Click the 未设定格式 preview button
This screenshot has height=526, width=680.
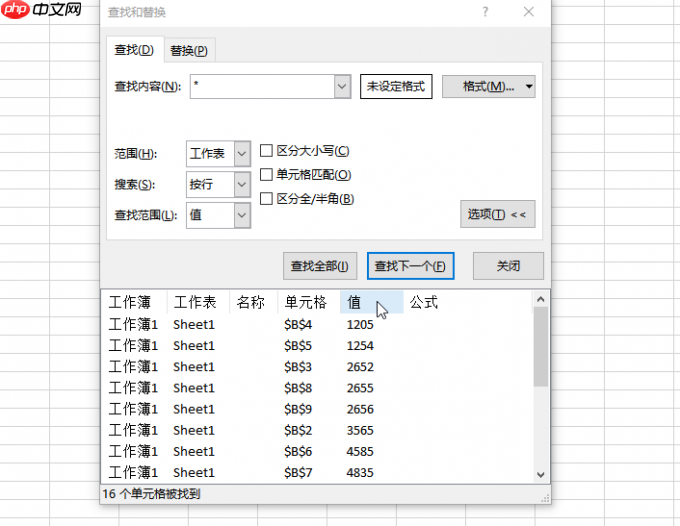coord(396,86)
